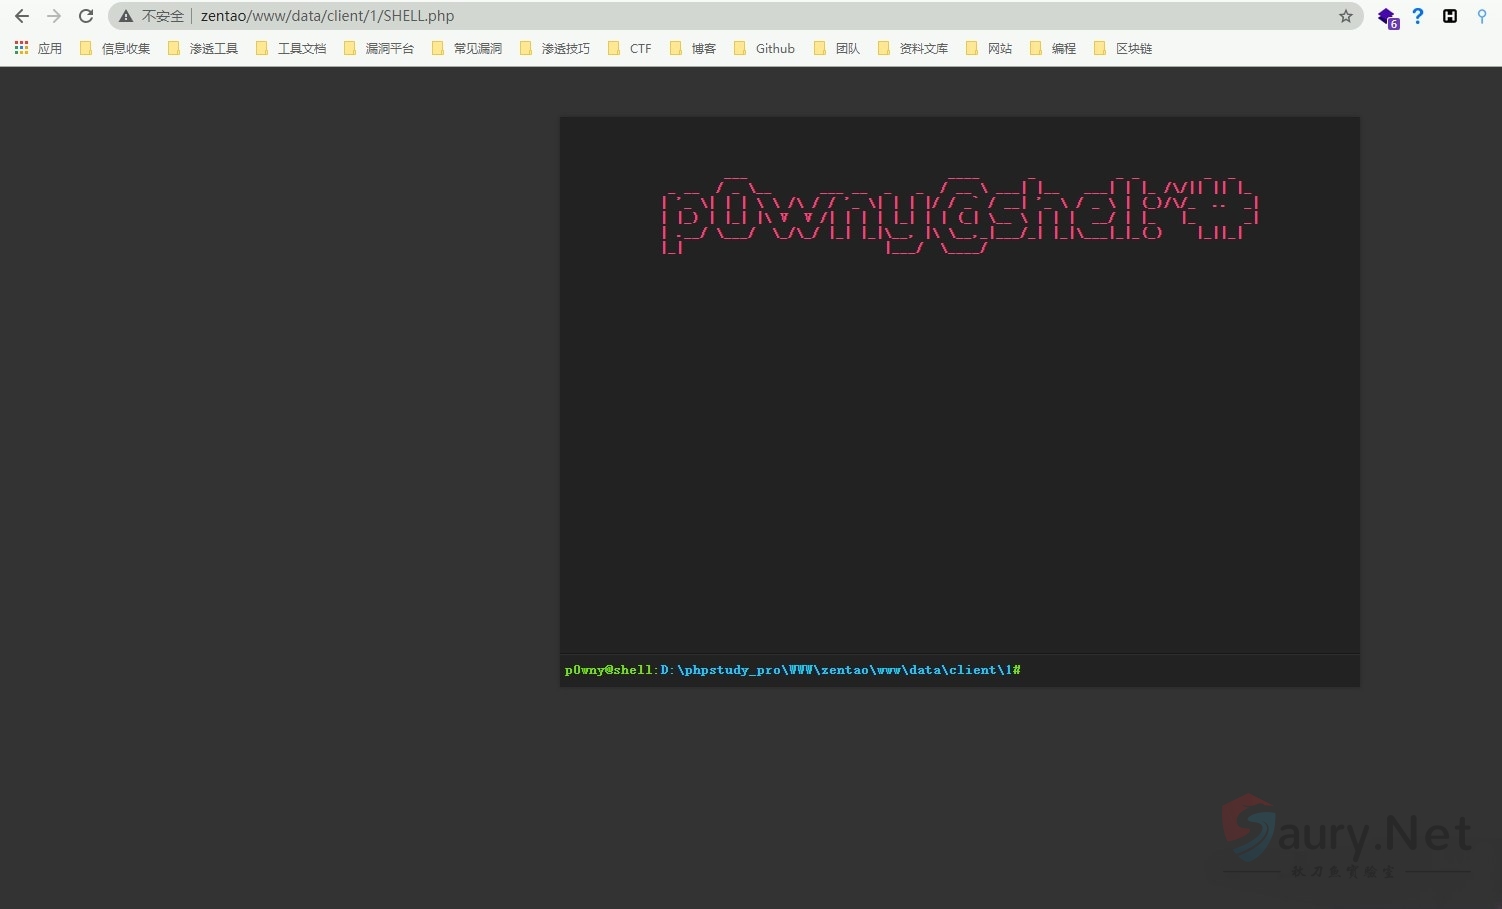This screenshot has width=1502, height=909.
Task: Open the black H extension icon
Action: pos(1450,16)
